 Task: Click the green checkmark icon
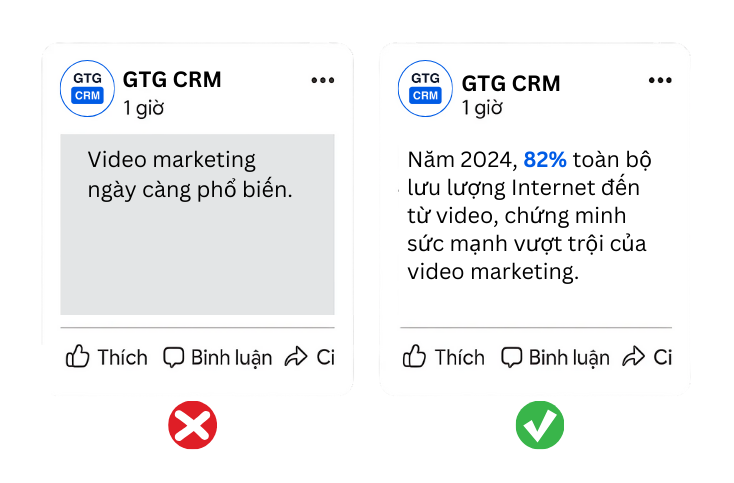point(540,427)
